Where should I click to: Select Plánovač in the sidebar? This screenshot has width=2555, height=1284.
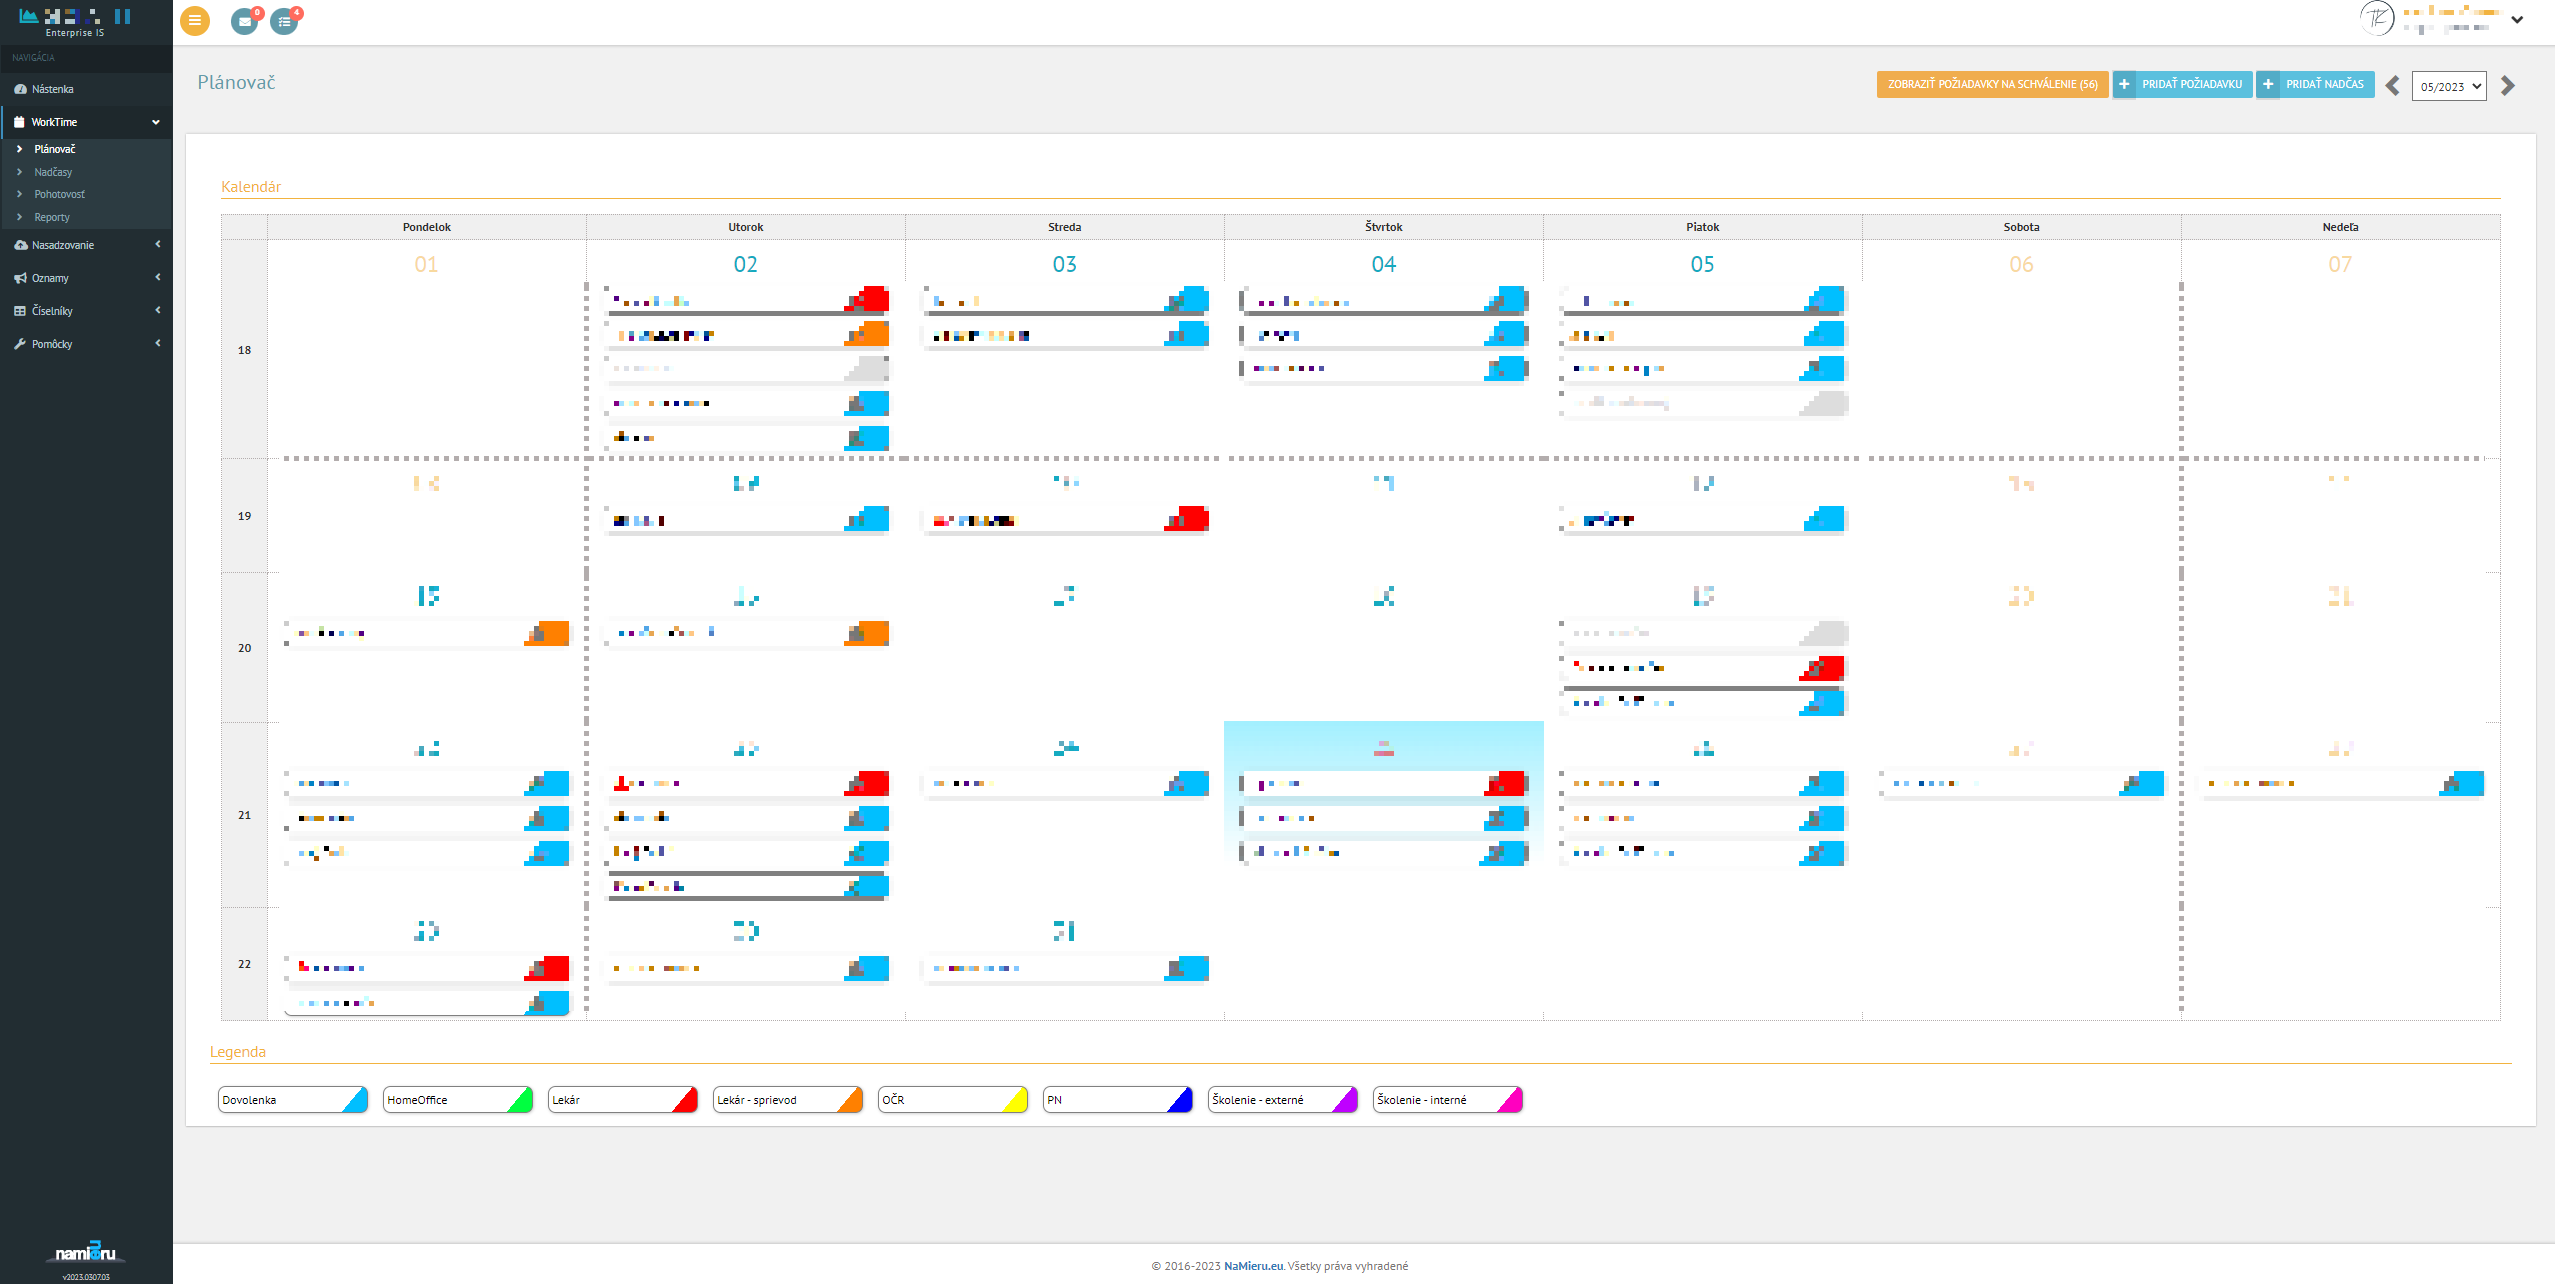[x=55, y=148]
